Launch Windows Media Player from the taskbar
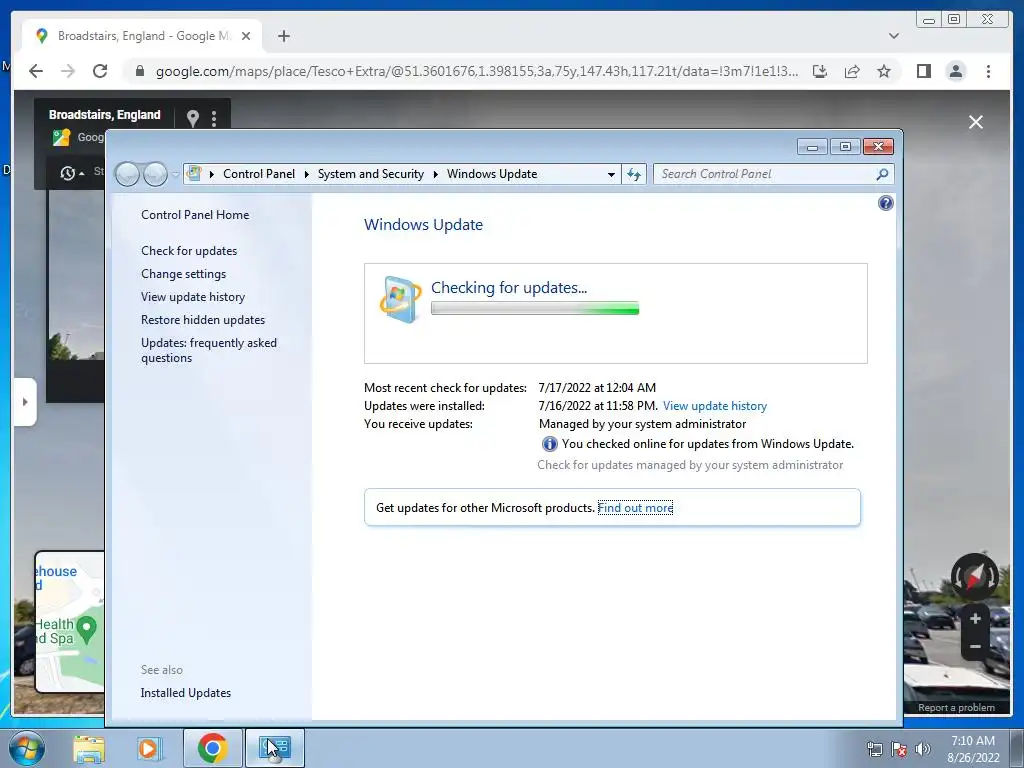The width and height of the screenshot is (1024, 768). pyautogui.click(x=149, y=748)
